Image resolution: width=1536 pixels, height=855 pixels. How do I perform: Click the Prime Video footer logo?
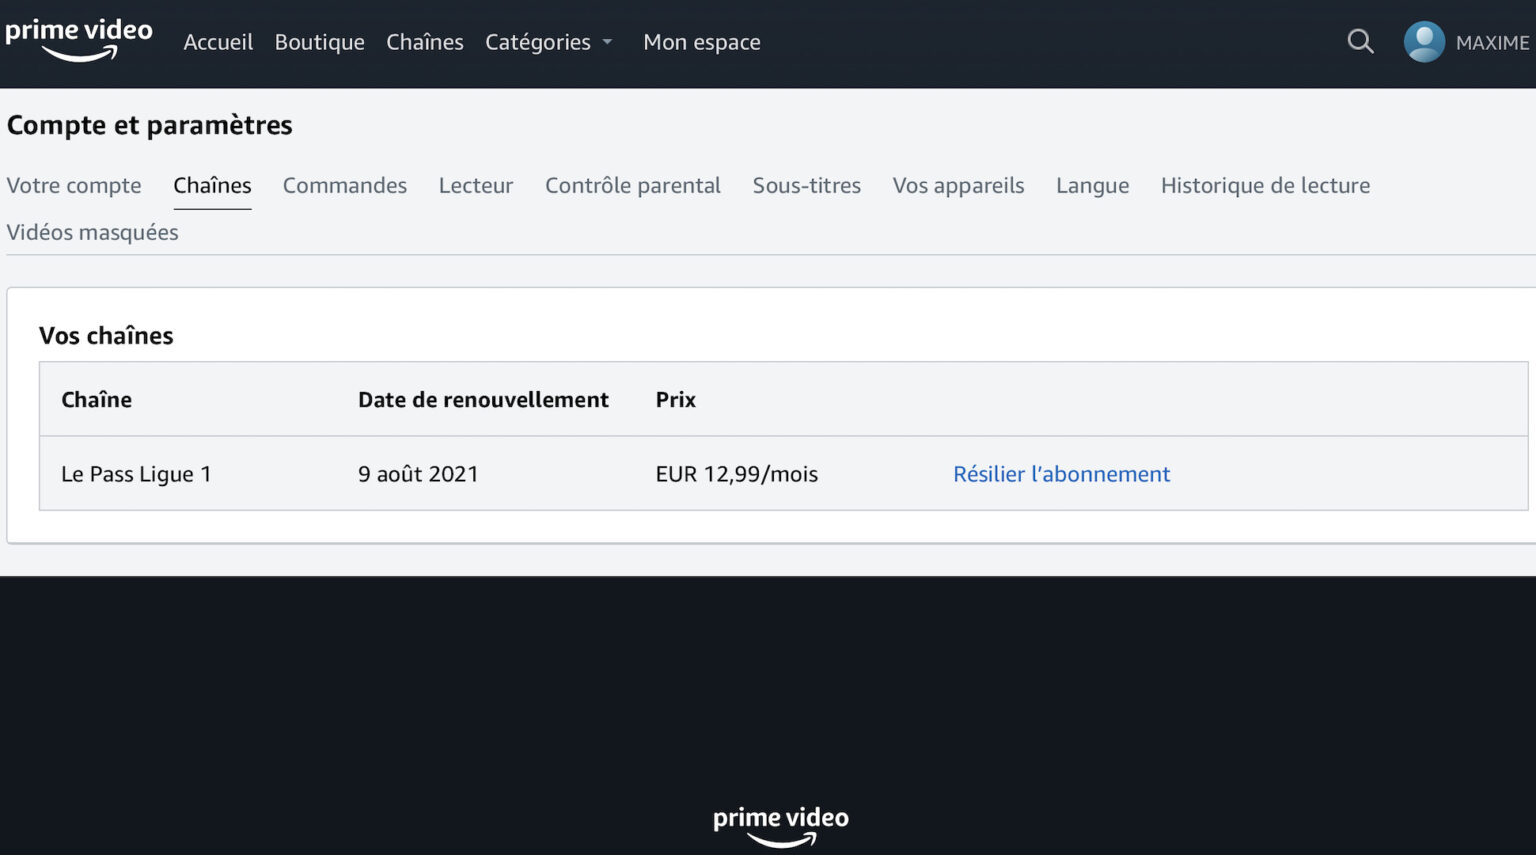click(780, 825)
